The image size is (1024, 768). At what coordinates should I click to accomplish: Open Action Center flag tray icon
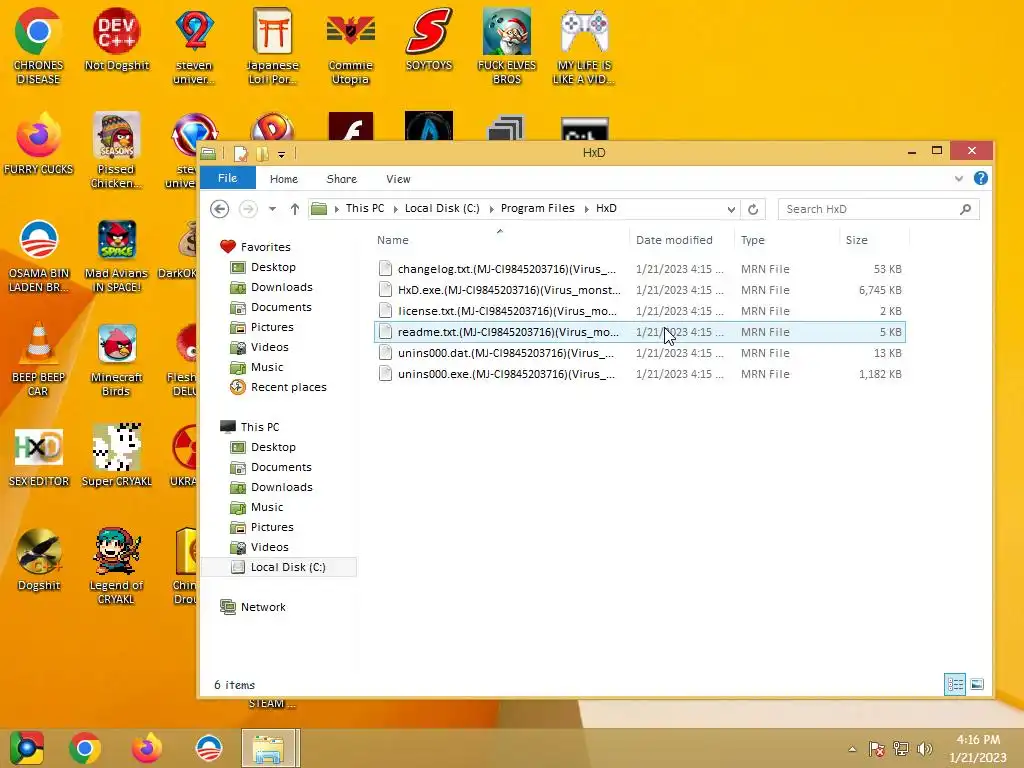point(876,749)
